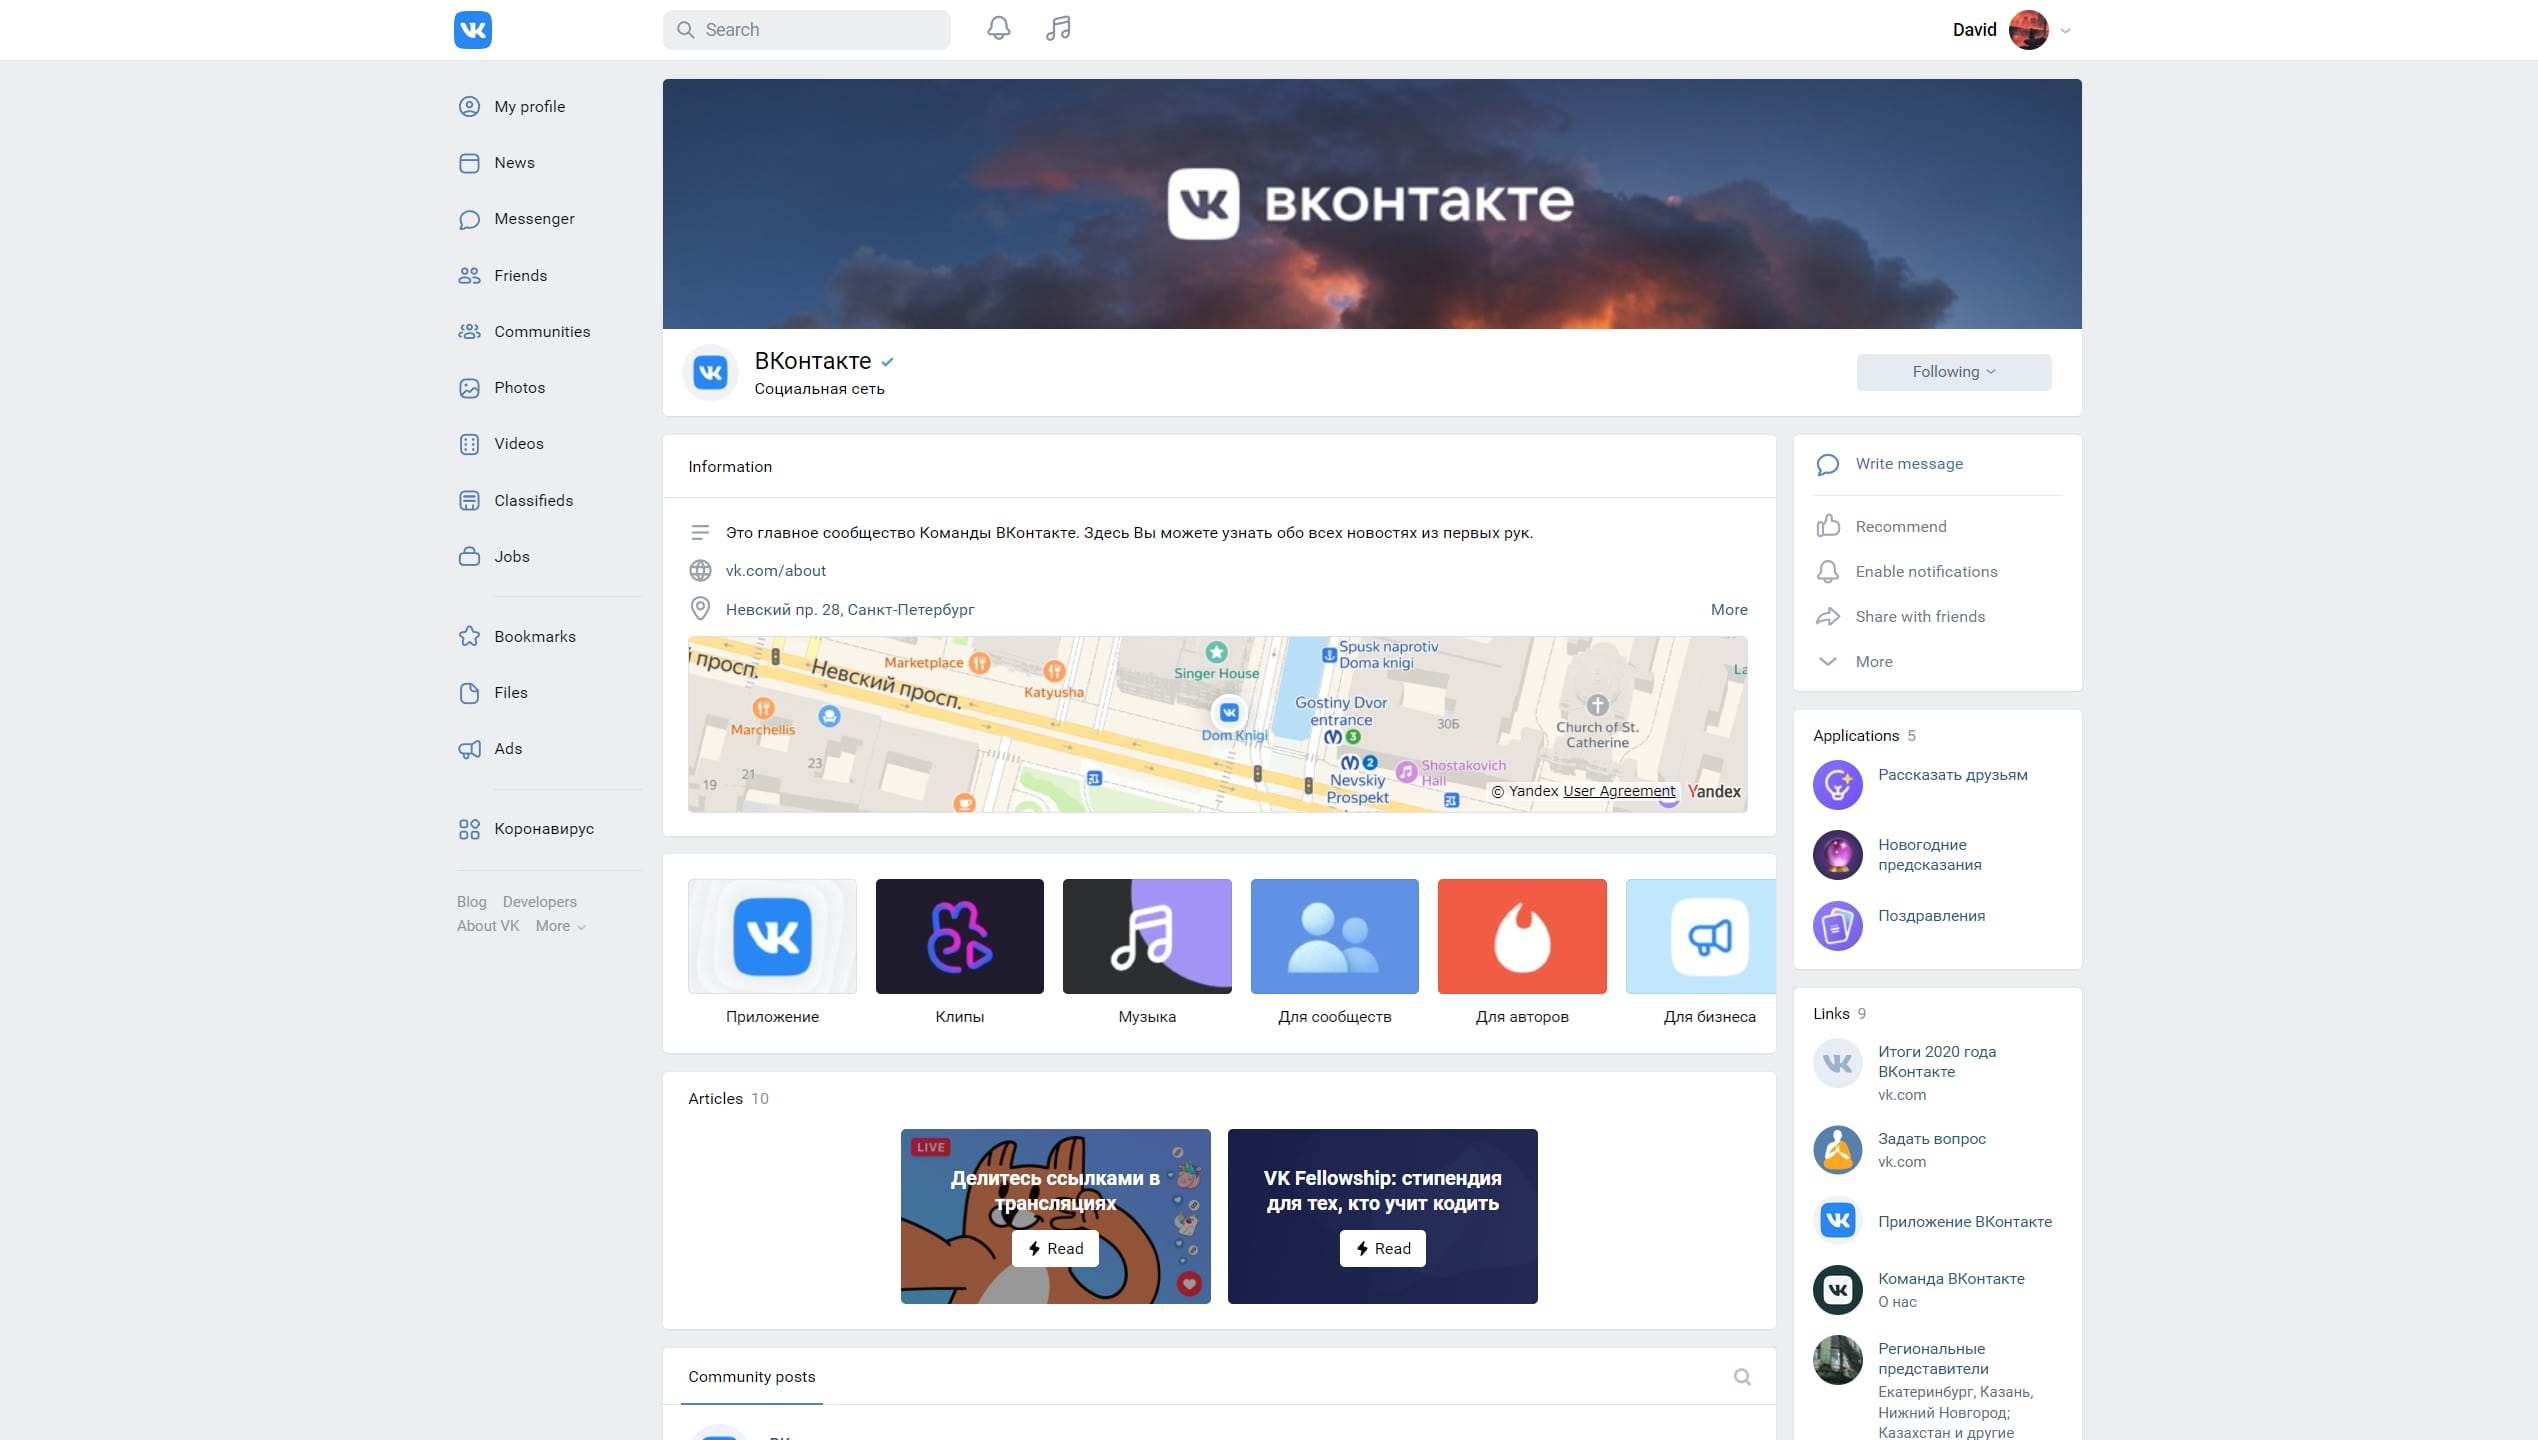
Task: Open the vk.com/about link
Action: point(775,571)
